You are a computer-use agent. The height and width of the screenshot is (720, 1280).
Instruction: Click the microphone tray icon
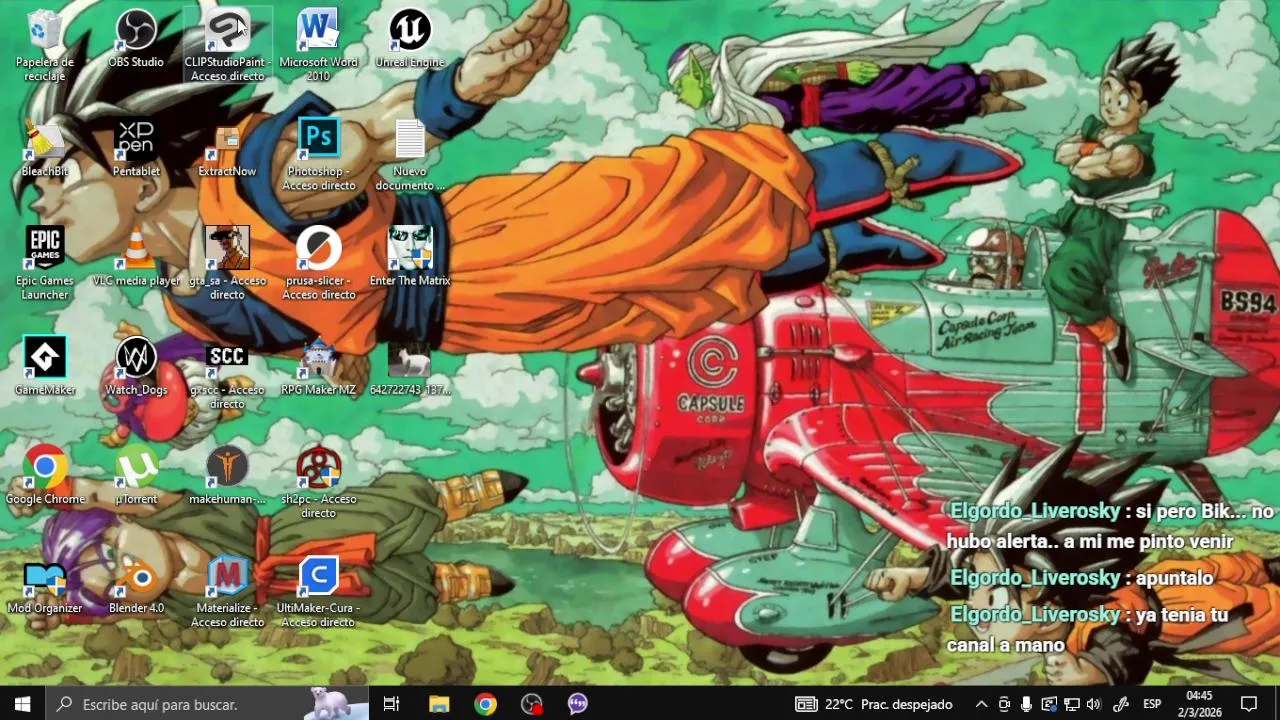point(1026,704)
